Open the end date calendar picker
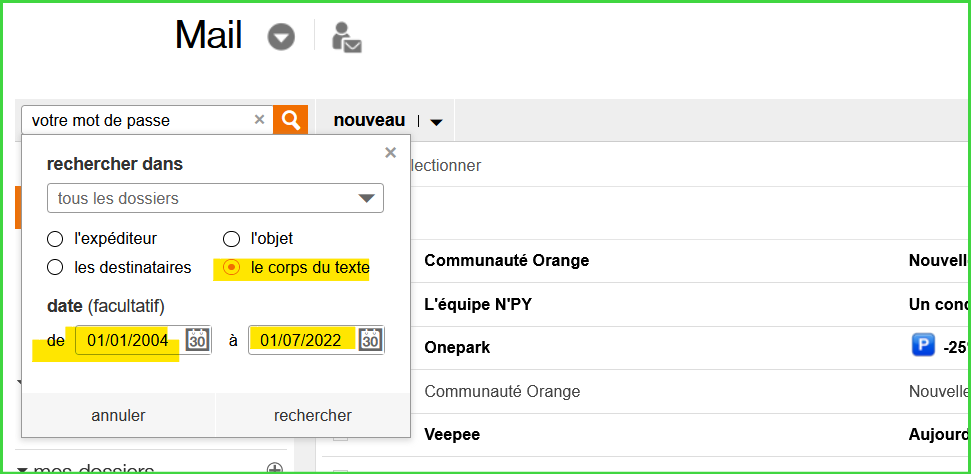This screenshot has width=971, height=474. click(370, 340)
